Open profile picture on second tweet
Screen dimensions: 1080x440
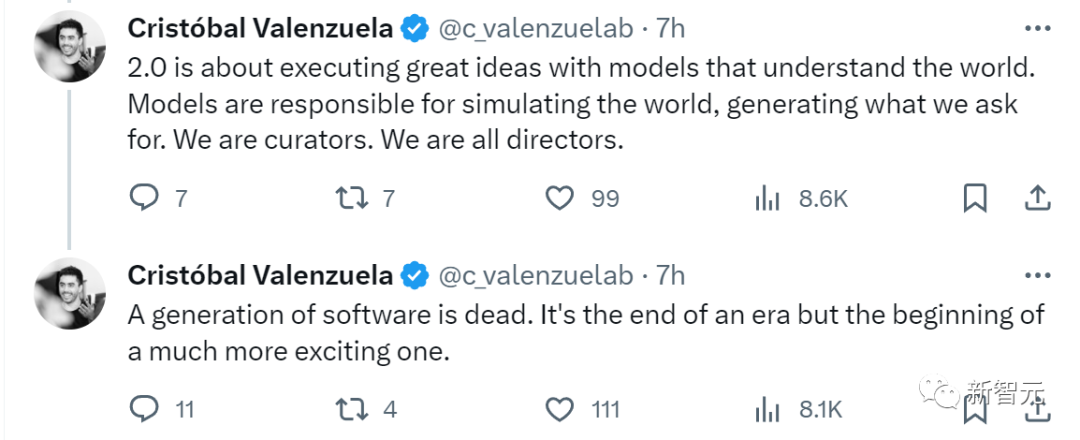pyautogui.click(x=69, y=294)
